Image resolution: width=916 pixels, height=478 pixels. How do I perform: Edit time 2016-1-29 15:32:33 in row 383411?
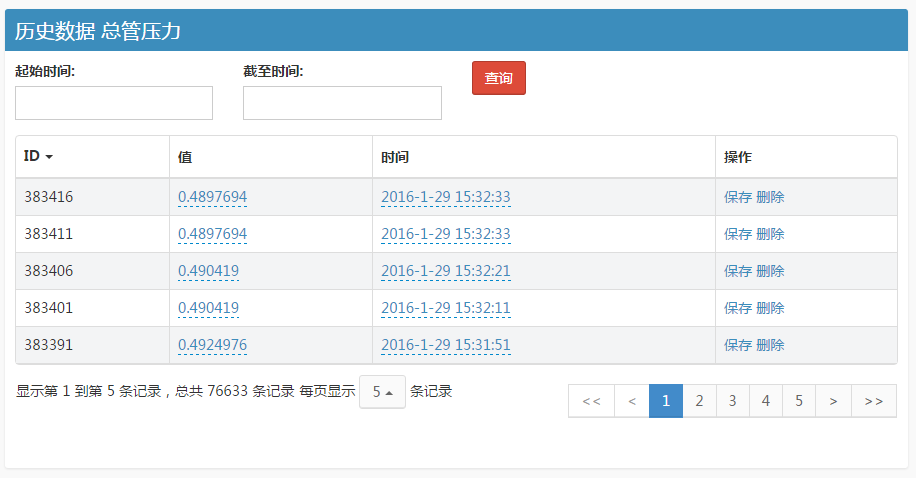(446, 234)
